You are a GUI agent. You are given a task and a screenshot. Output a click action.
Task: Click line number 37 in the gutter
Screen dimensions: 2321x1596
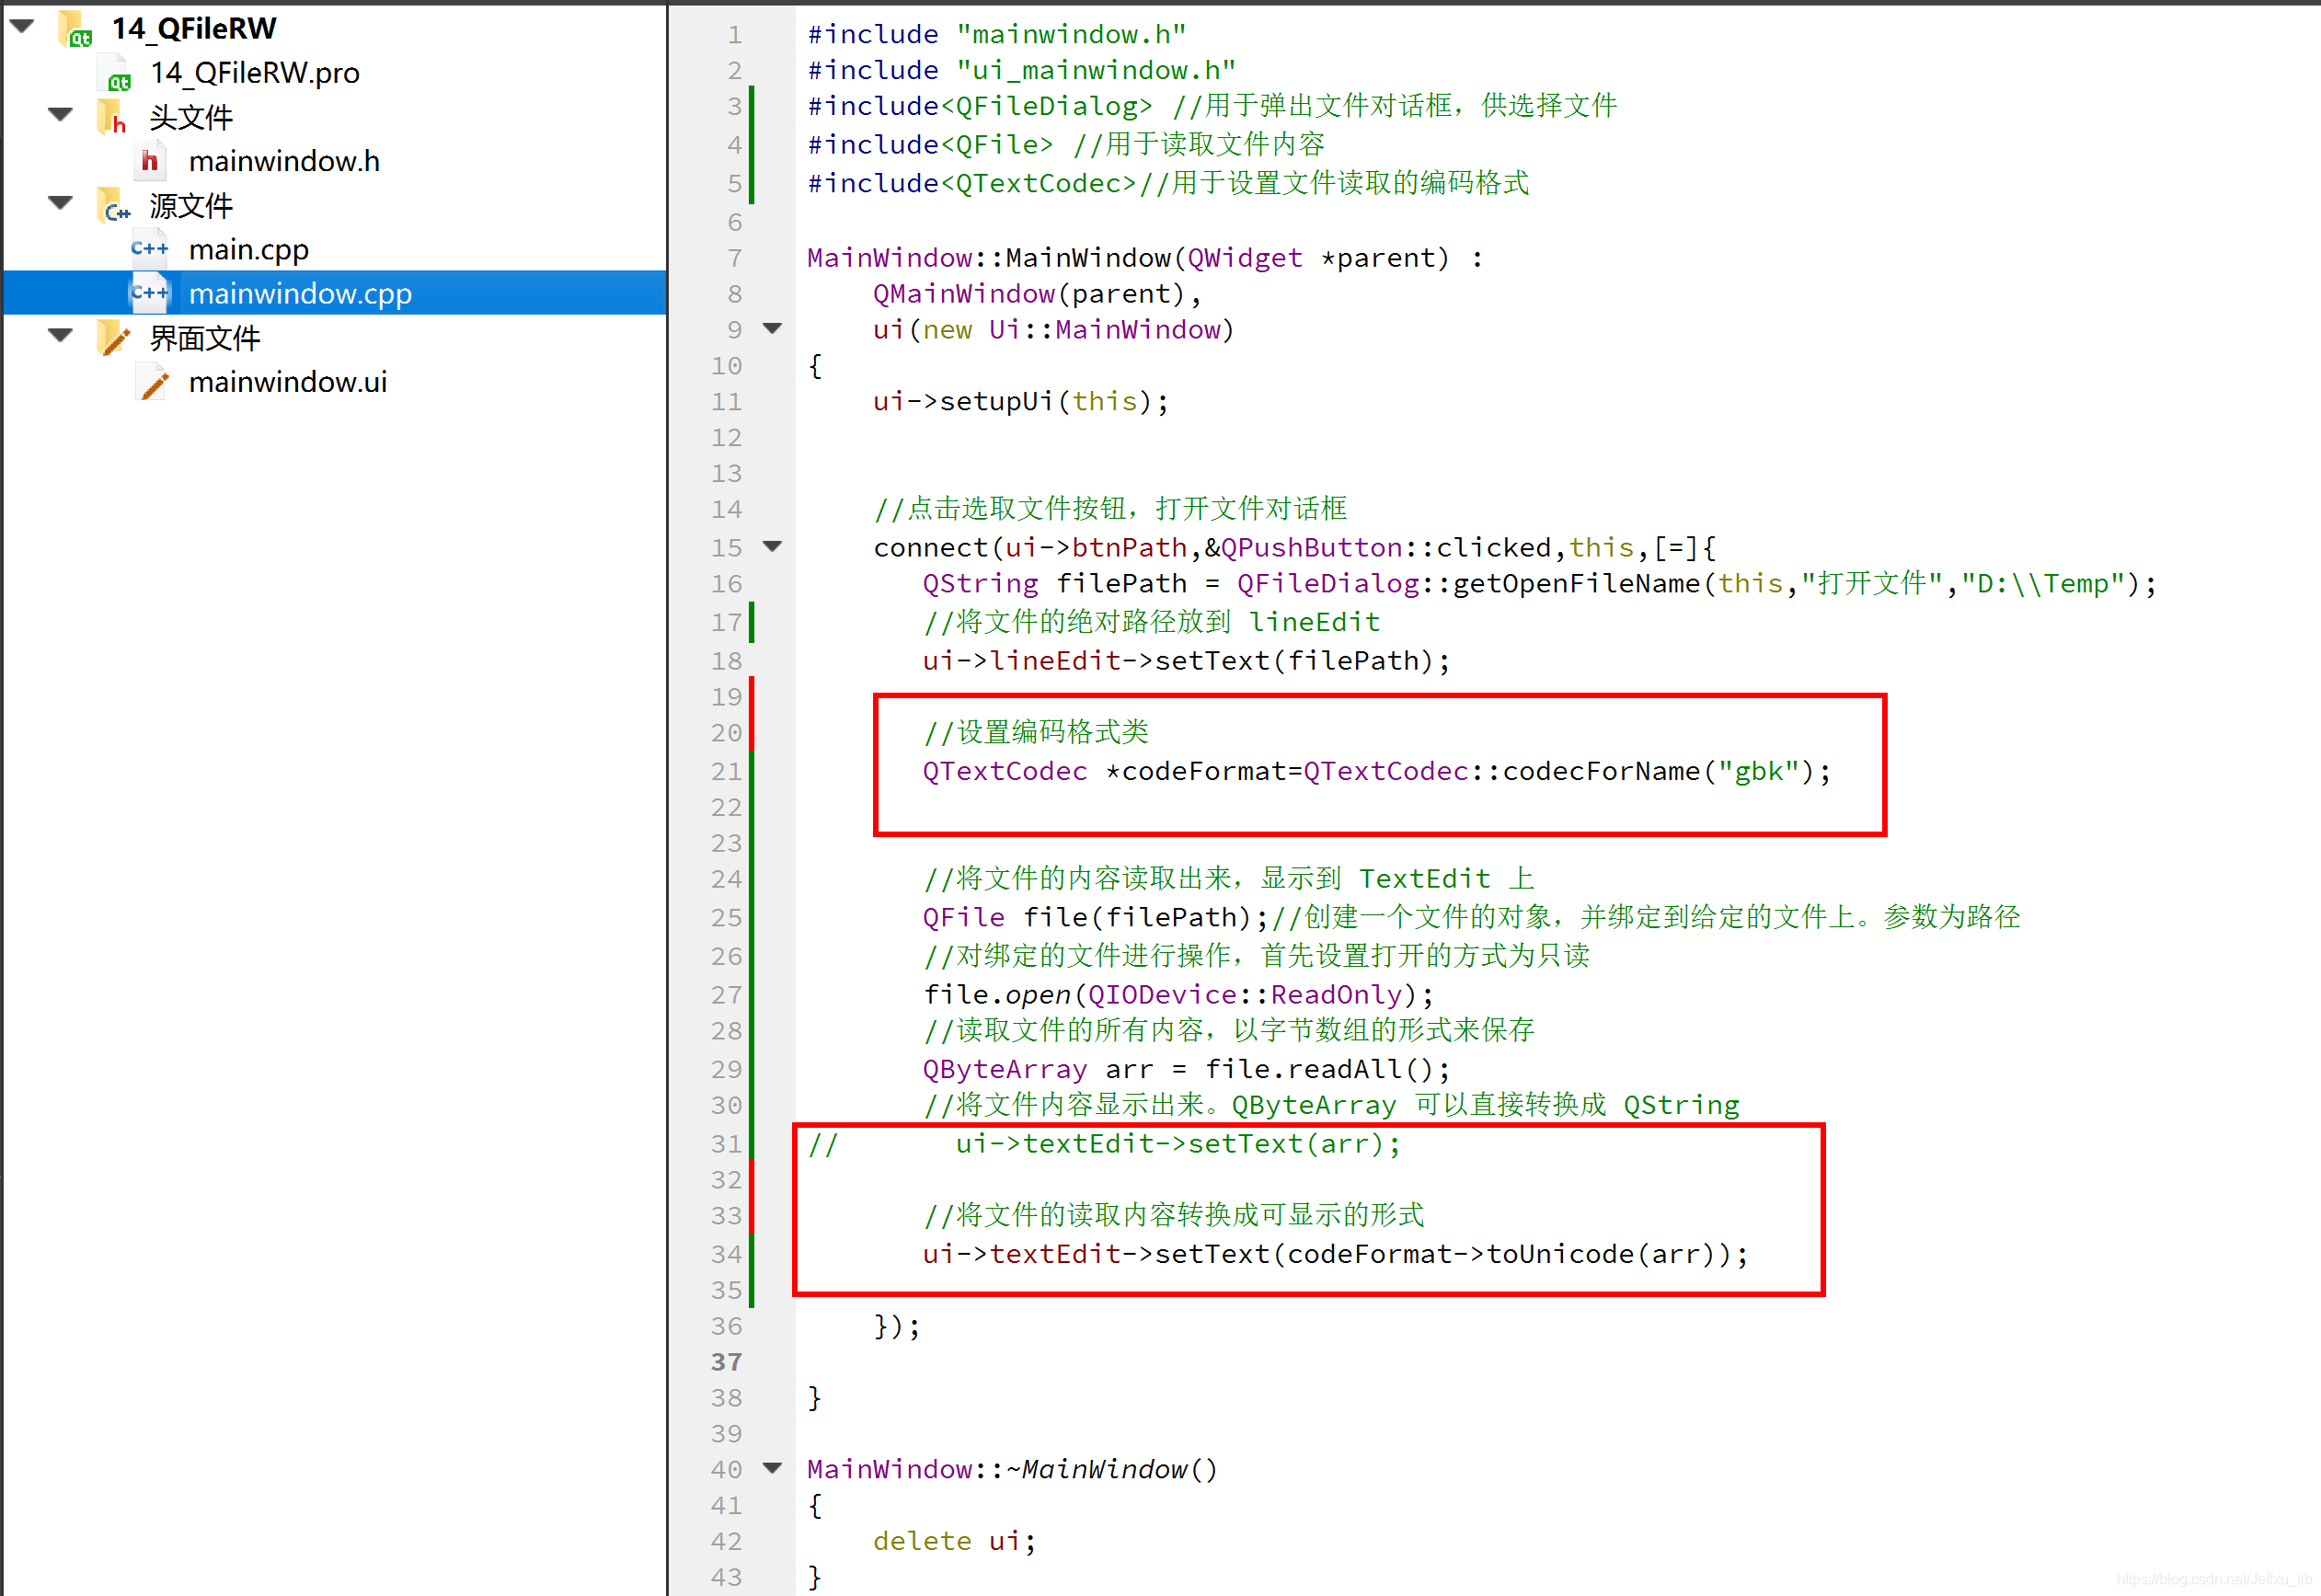pyautogui.click(x=727, y=1362)
